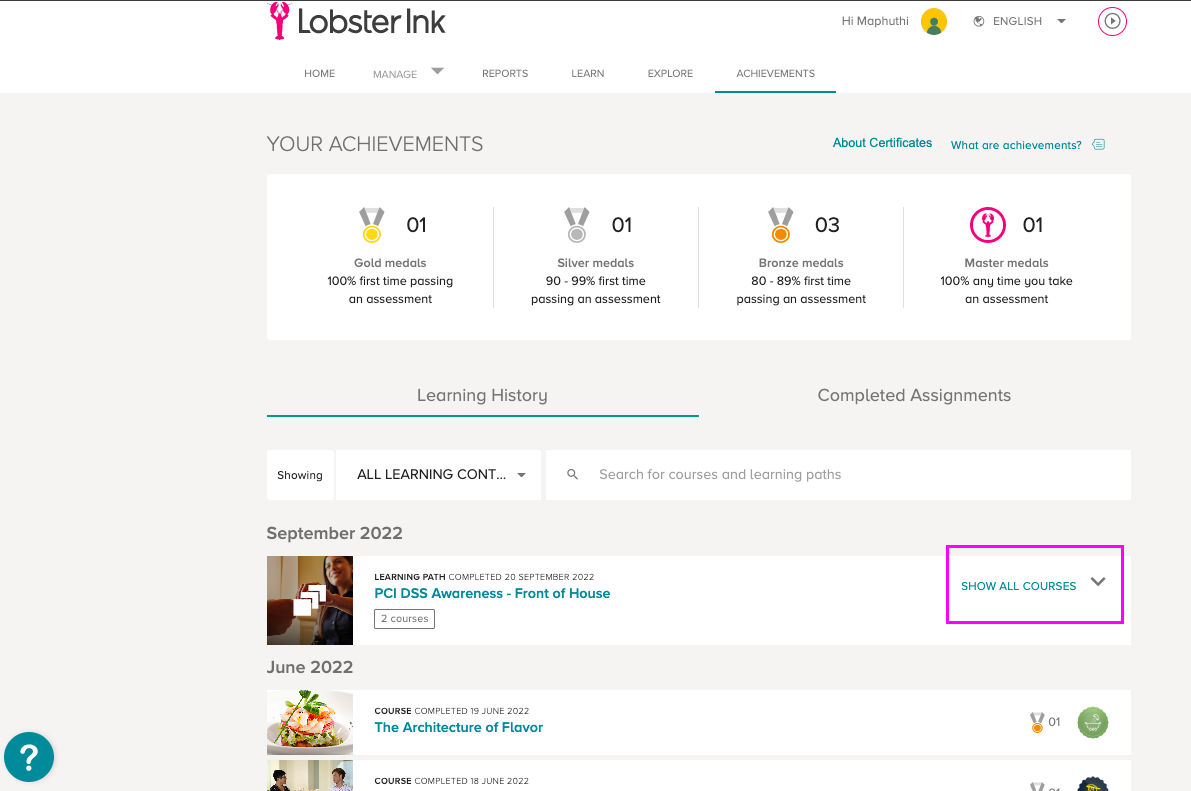This screenshot has width=1191, height=791.
Task: Click the green badge for Architecture of Flavor
Action: point(1092,722)
